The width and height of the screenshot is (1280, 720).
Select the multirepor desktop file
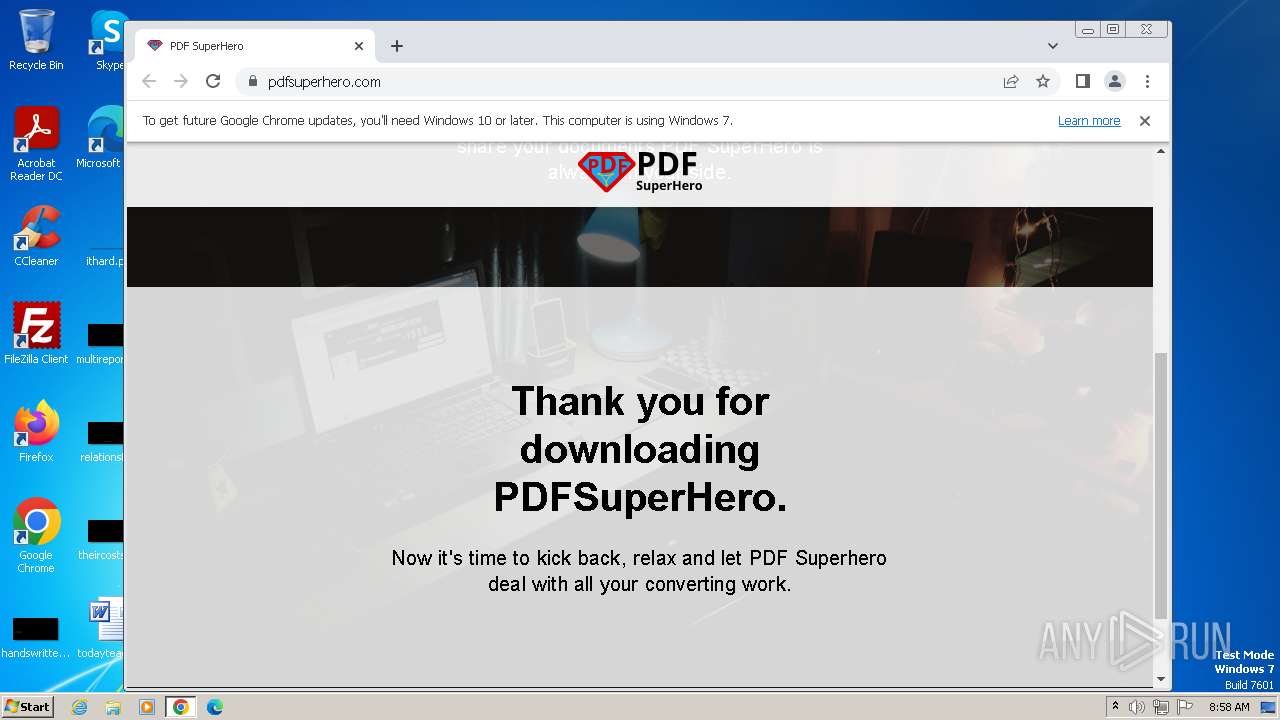click(x=102, y=344)
